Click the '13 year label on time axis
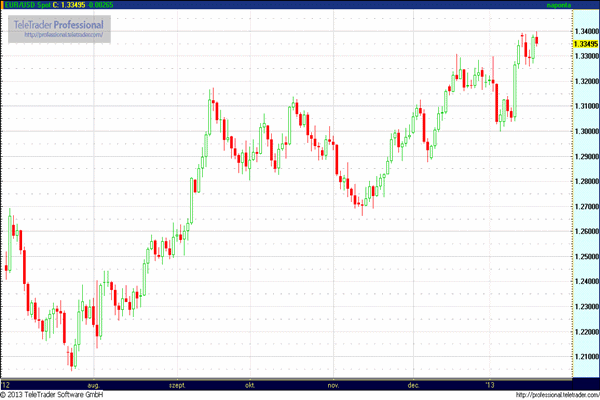Screen dimensions: 600x400 tap(490, 385)
